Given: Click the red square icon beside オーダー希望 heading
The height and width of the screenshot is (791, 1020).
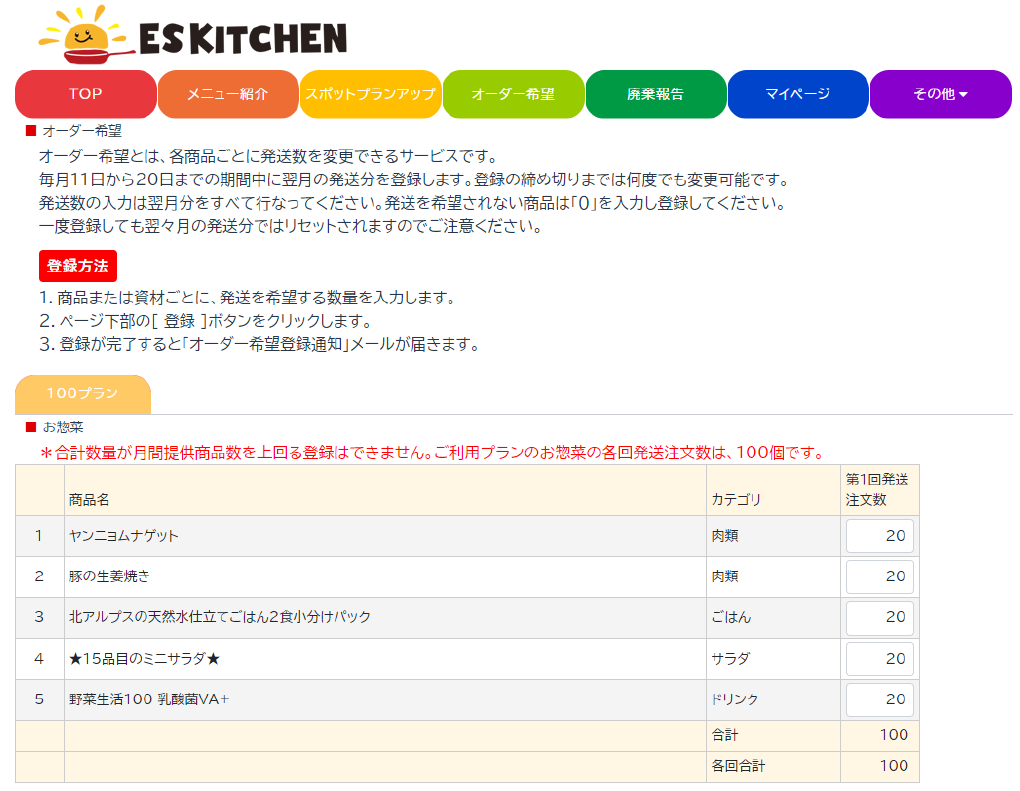Looking at the screenshot, I should (28, 130).
